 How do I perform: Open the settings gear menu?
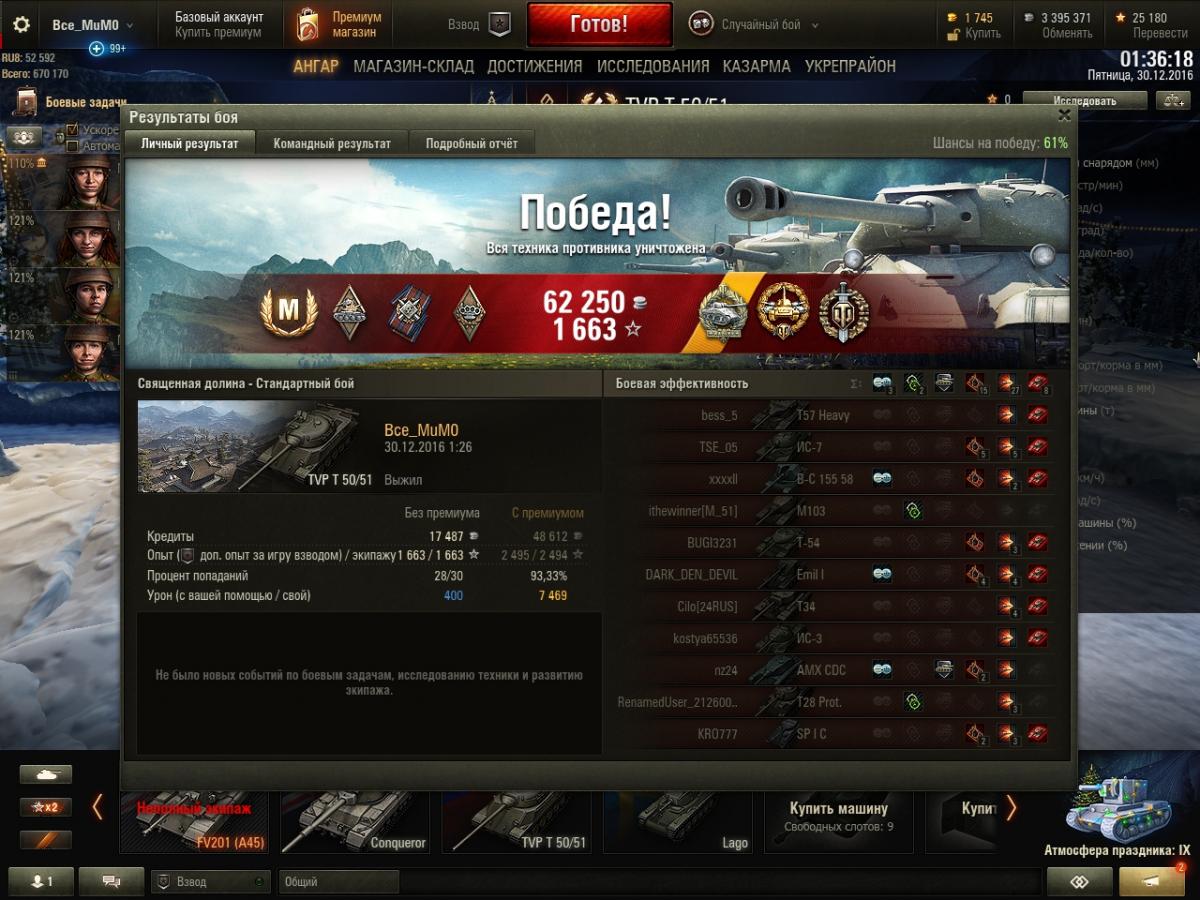coord(21,25)
